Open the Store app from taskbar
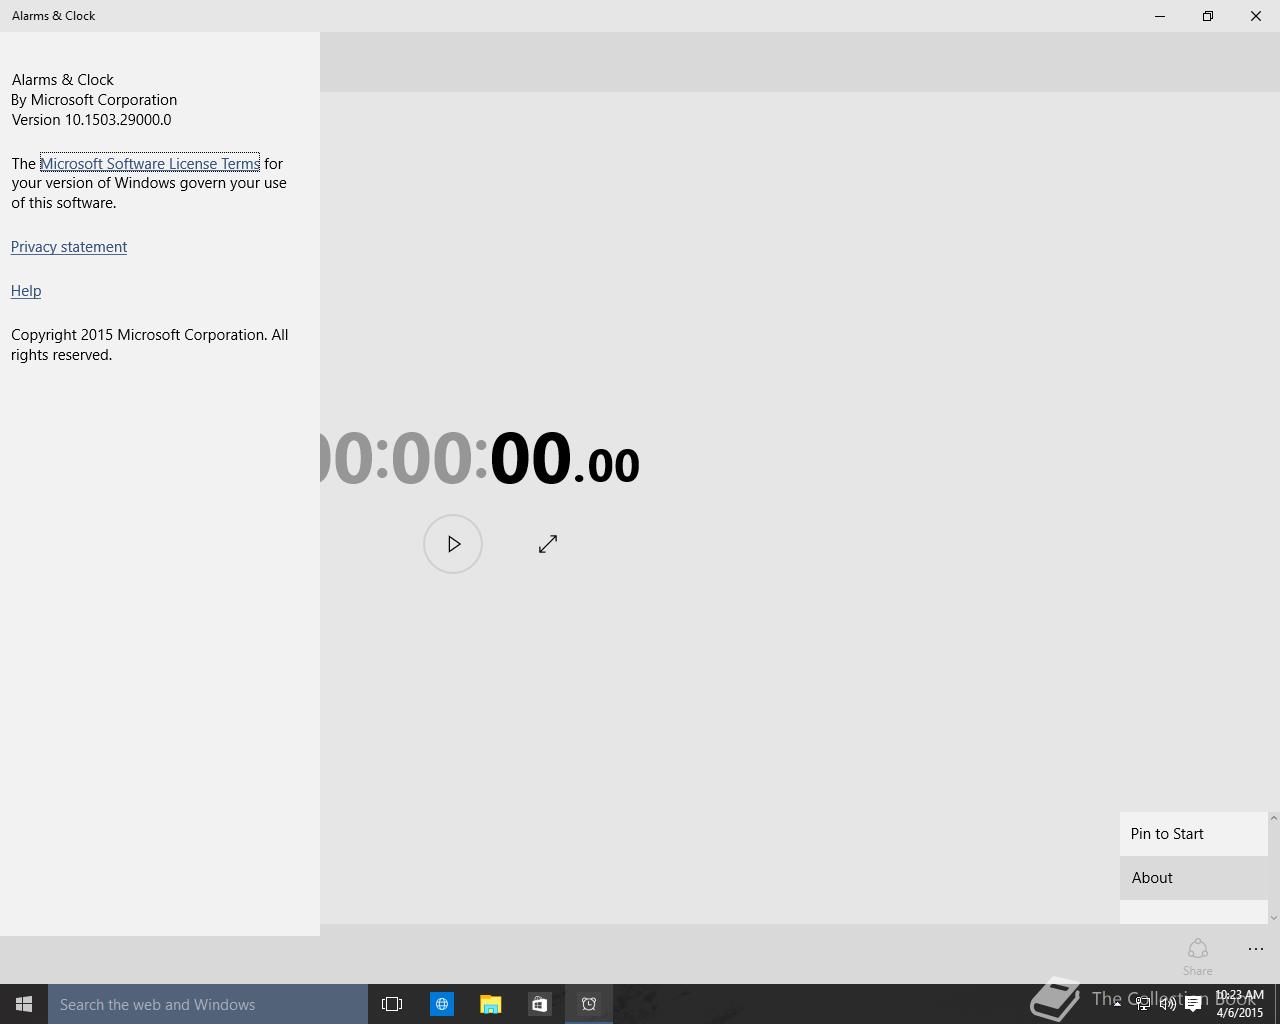This screenshot has height=1024, width=1280. pos(539,1004)
